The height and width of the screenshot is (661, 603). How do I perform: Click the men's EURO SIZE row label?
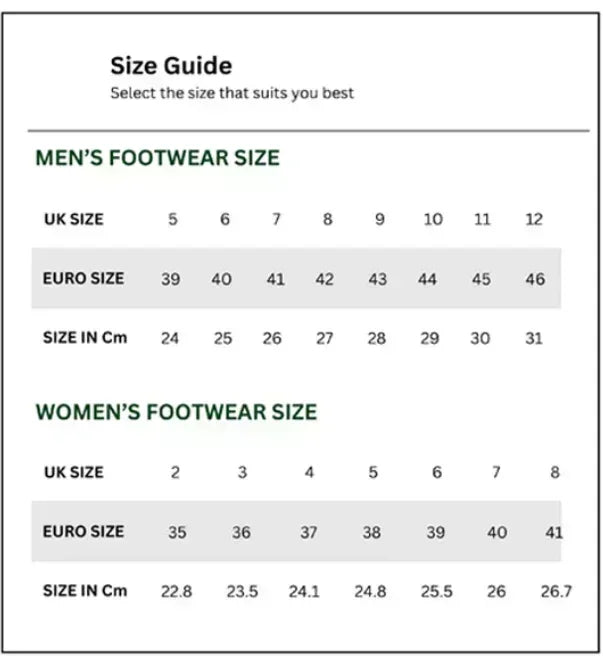click(x=83, y=278)
